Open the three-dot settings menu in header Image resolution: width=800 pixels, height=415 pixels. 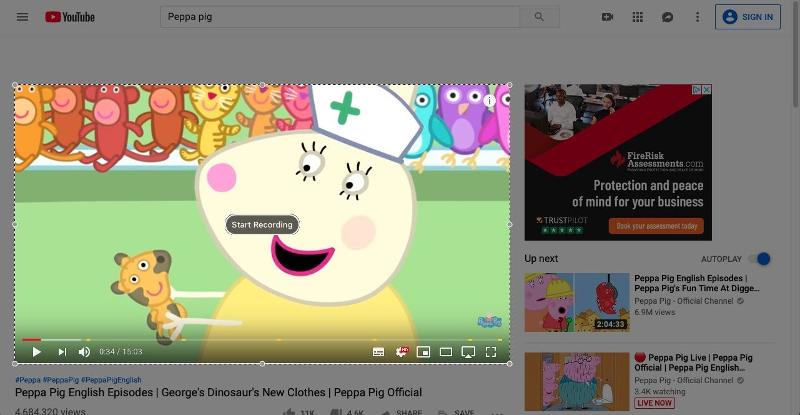point(697,17)
